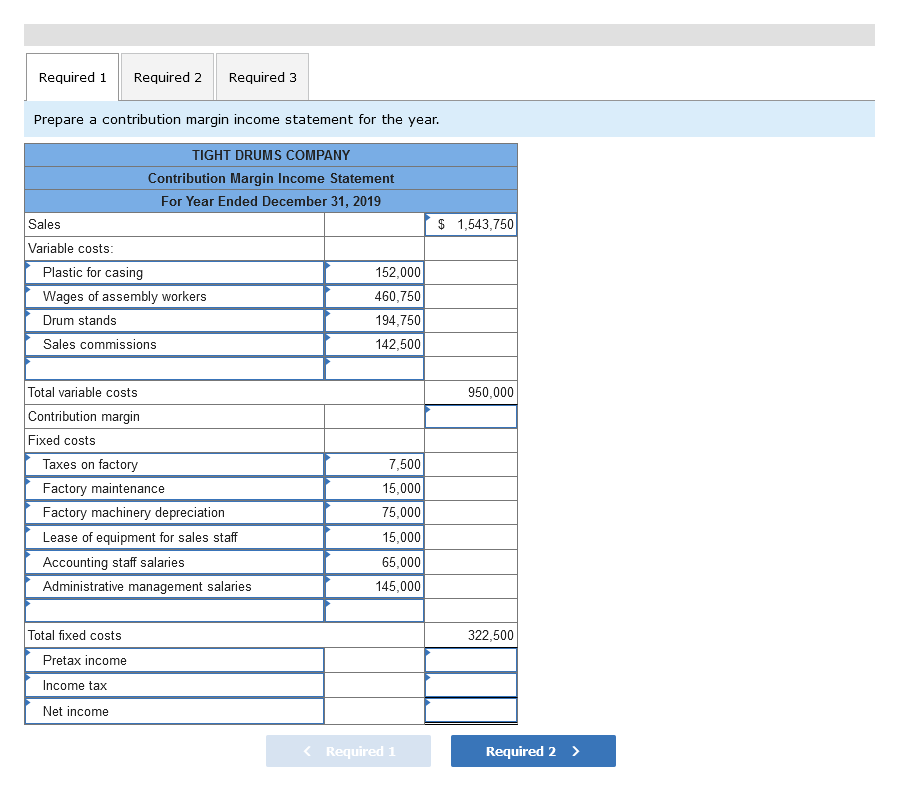Select the Pretax income input cell
Viewport: 918px width, 806px height.
click(470, 660)
